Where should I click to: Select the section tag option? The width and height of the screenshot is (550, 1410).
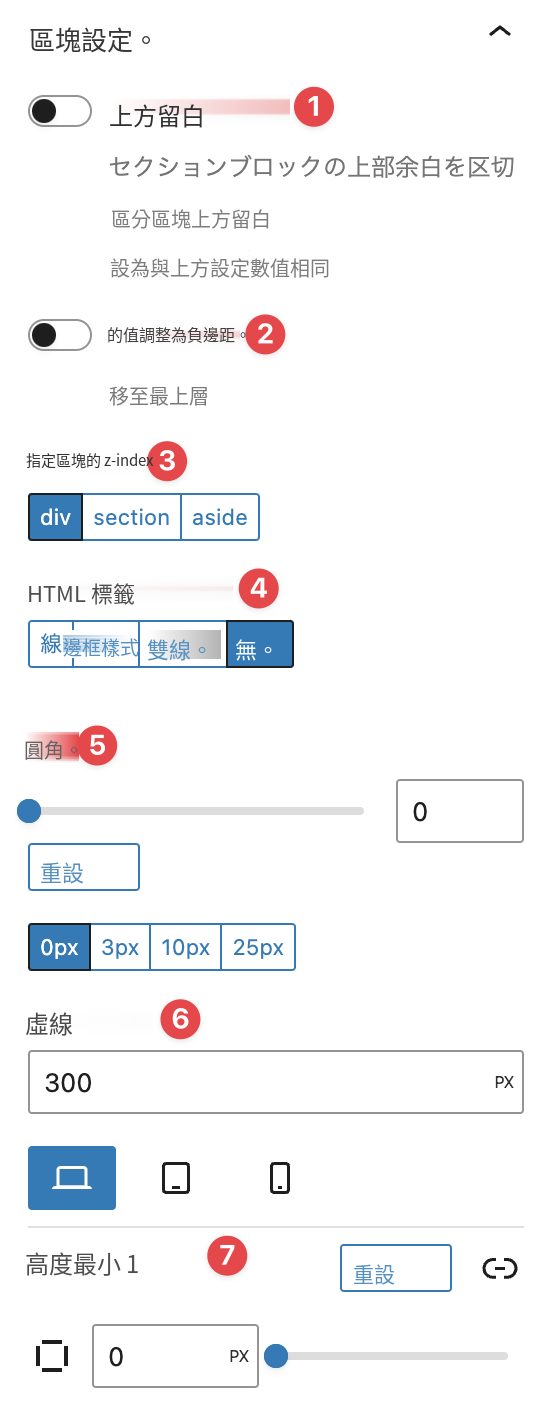tap(131, 517)
